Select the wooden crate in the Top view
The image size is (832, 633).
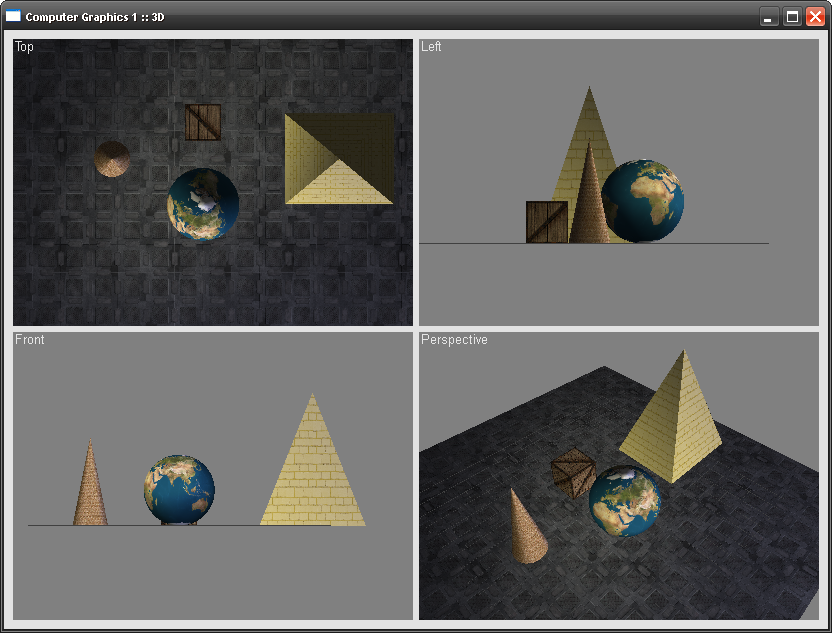203,123
